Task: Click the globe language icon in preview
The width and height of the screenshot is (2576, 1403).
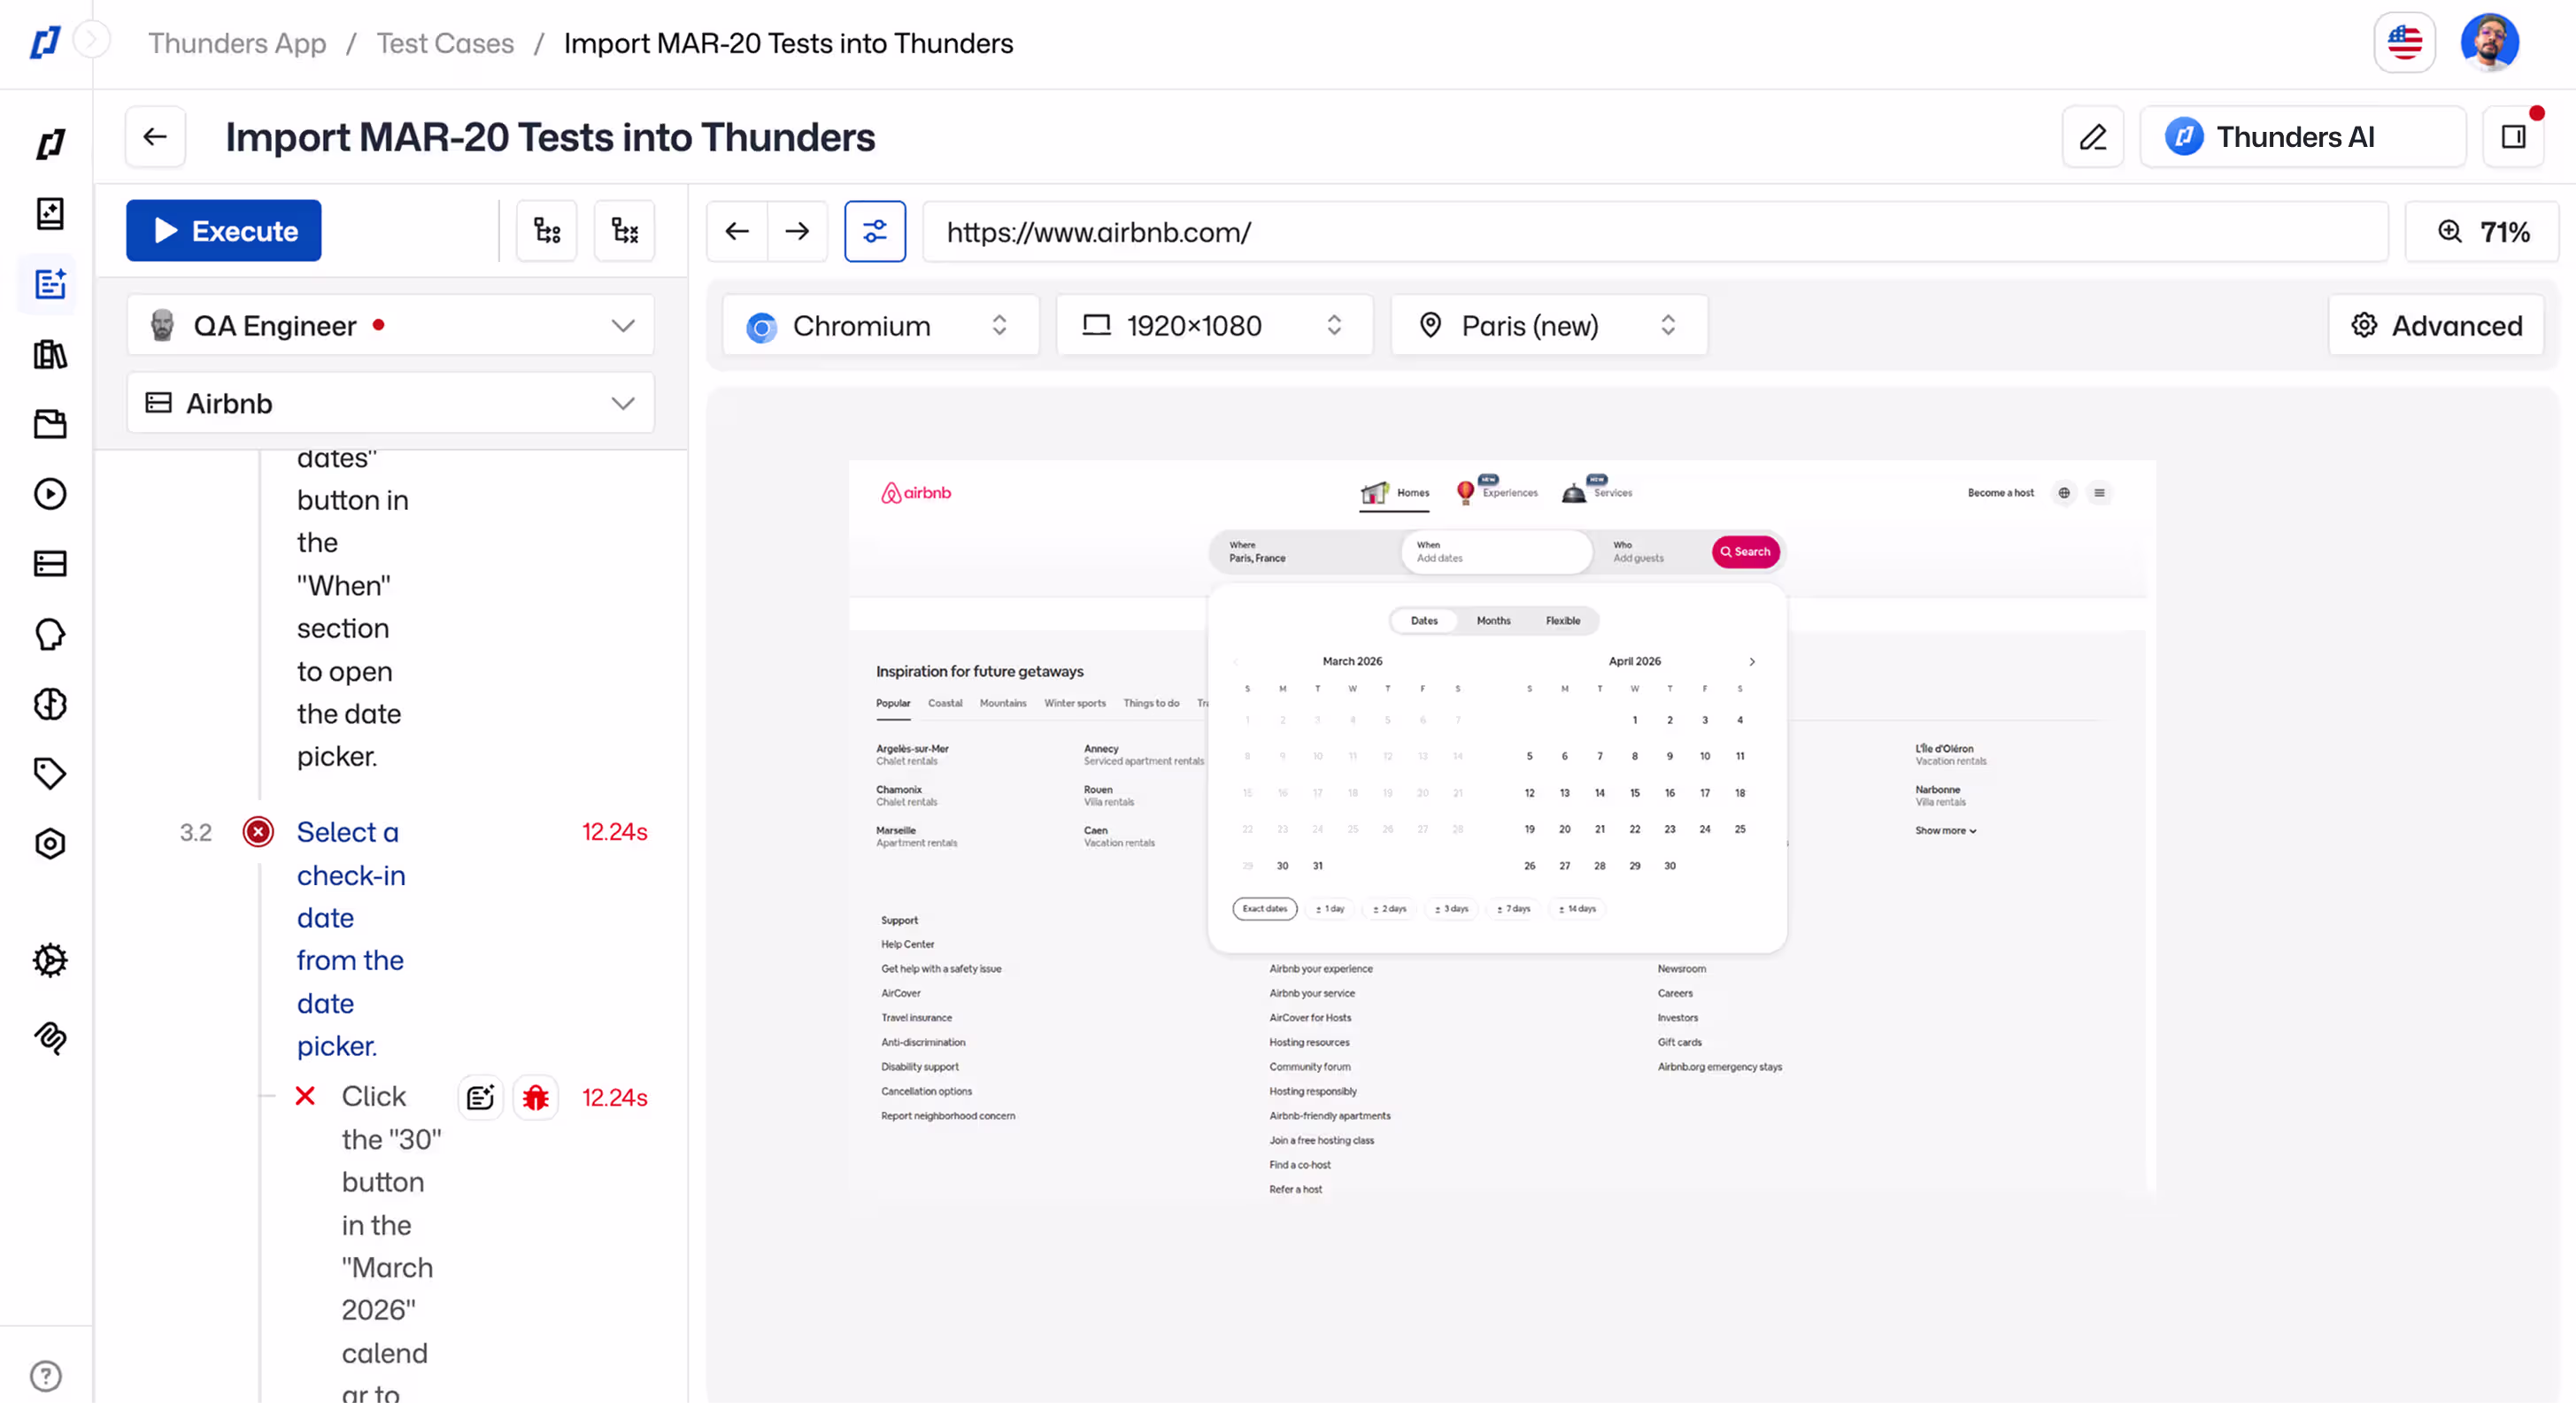Action: 2064,493
